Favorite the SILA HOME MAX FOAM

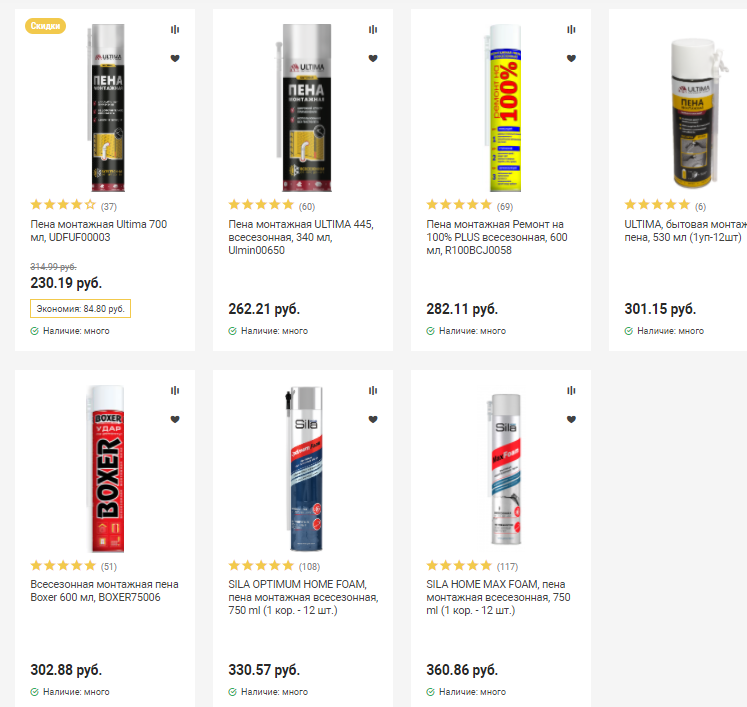[x=571, y=419]
